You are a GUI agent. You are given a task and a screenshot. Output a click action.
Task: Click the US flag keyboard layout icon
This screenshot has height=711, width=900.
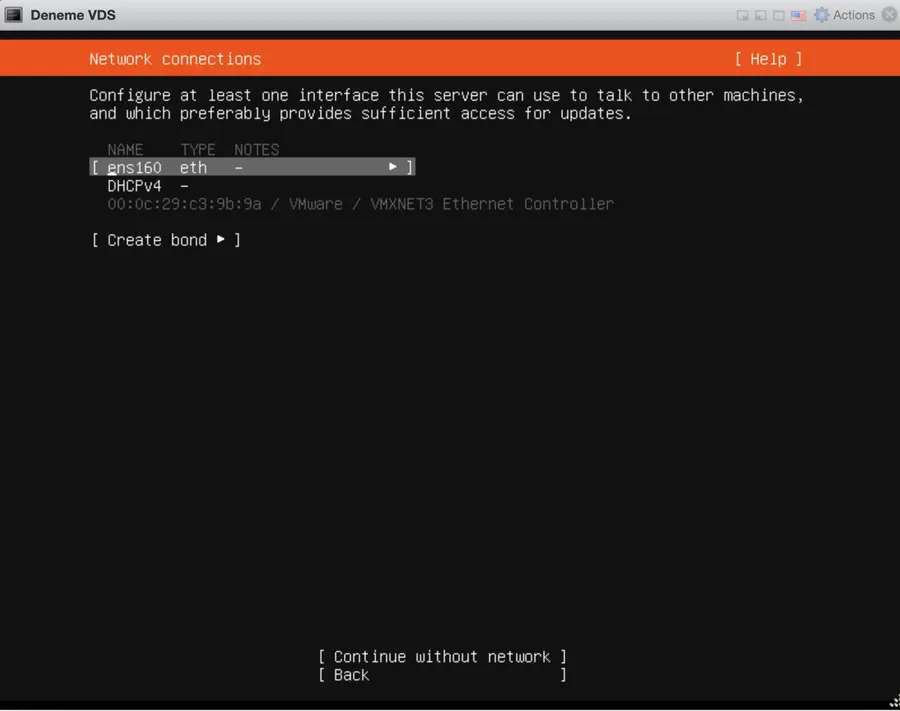coord(798,15)
